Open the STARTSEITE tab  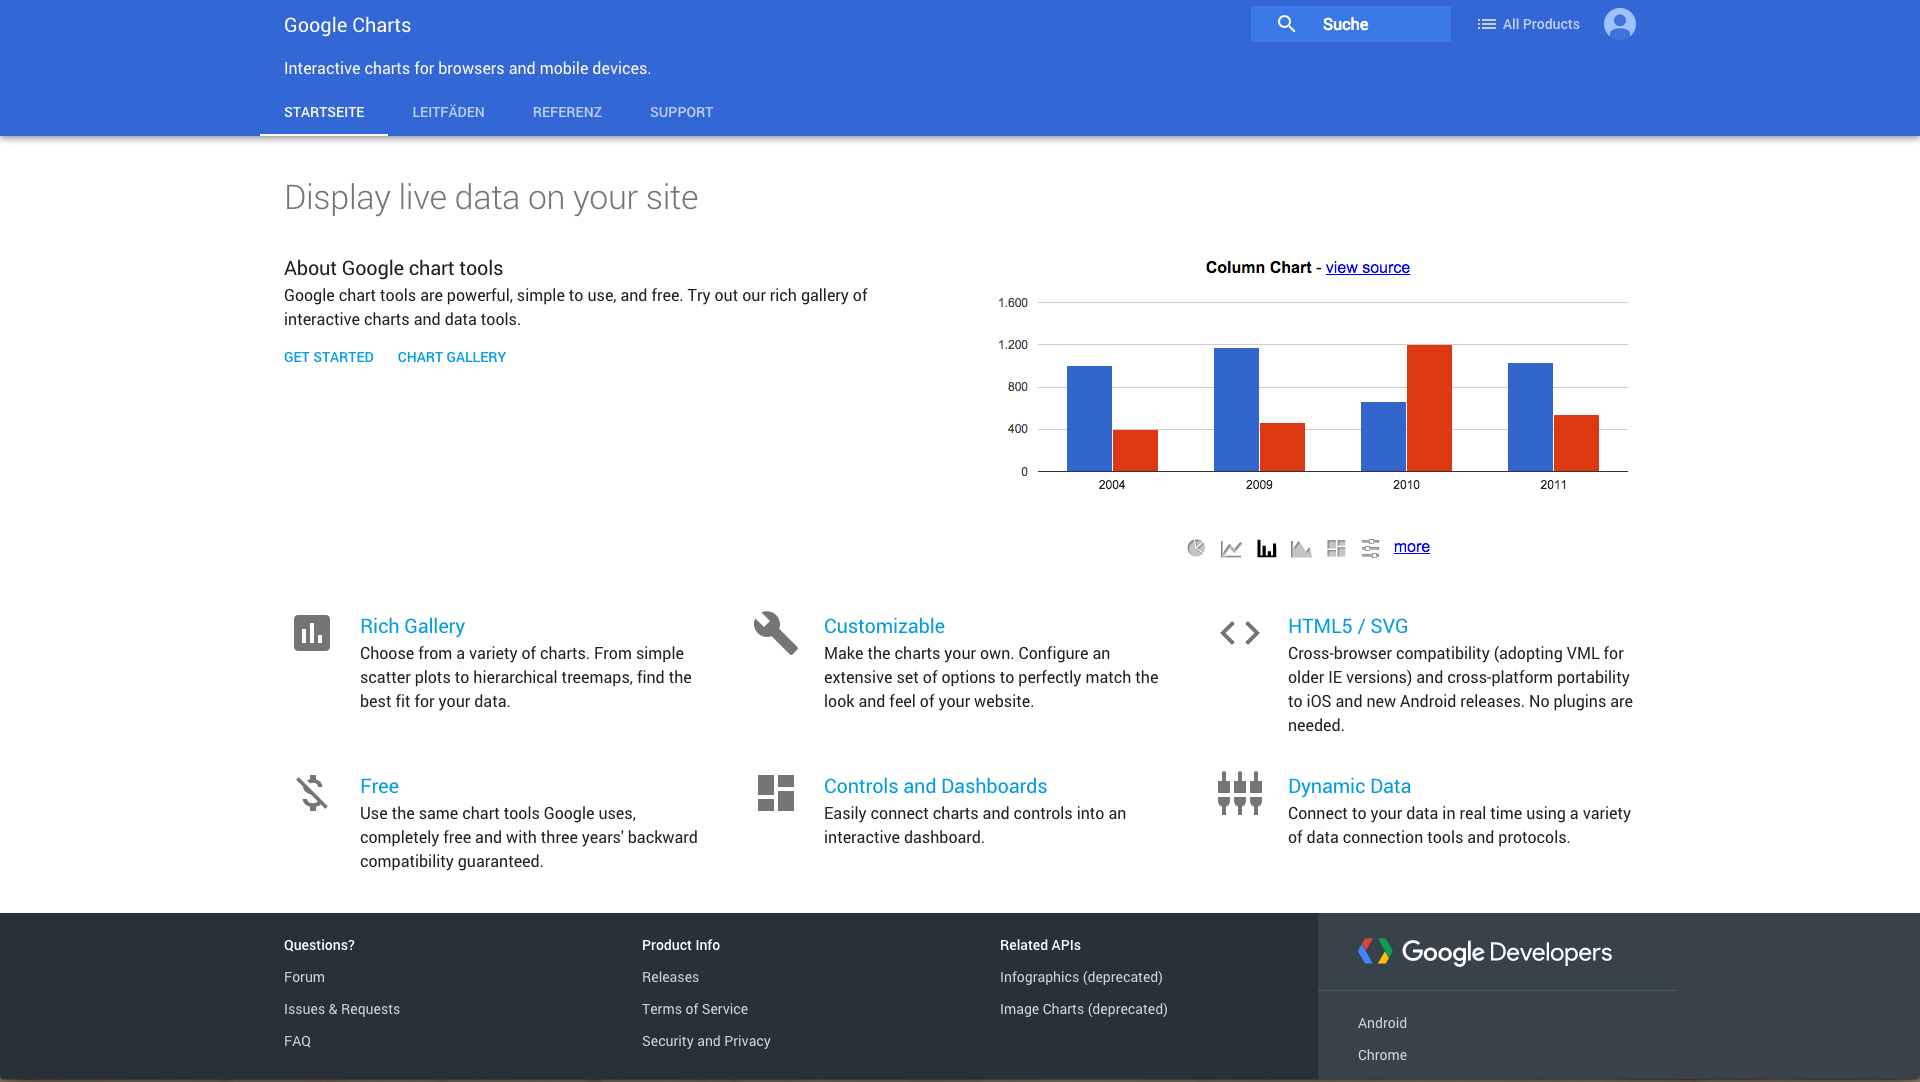pyautogui.click(x=324, y=112)
